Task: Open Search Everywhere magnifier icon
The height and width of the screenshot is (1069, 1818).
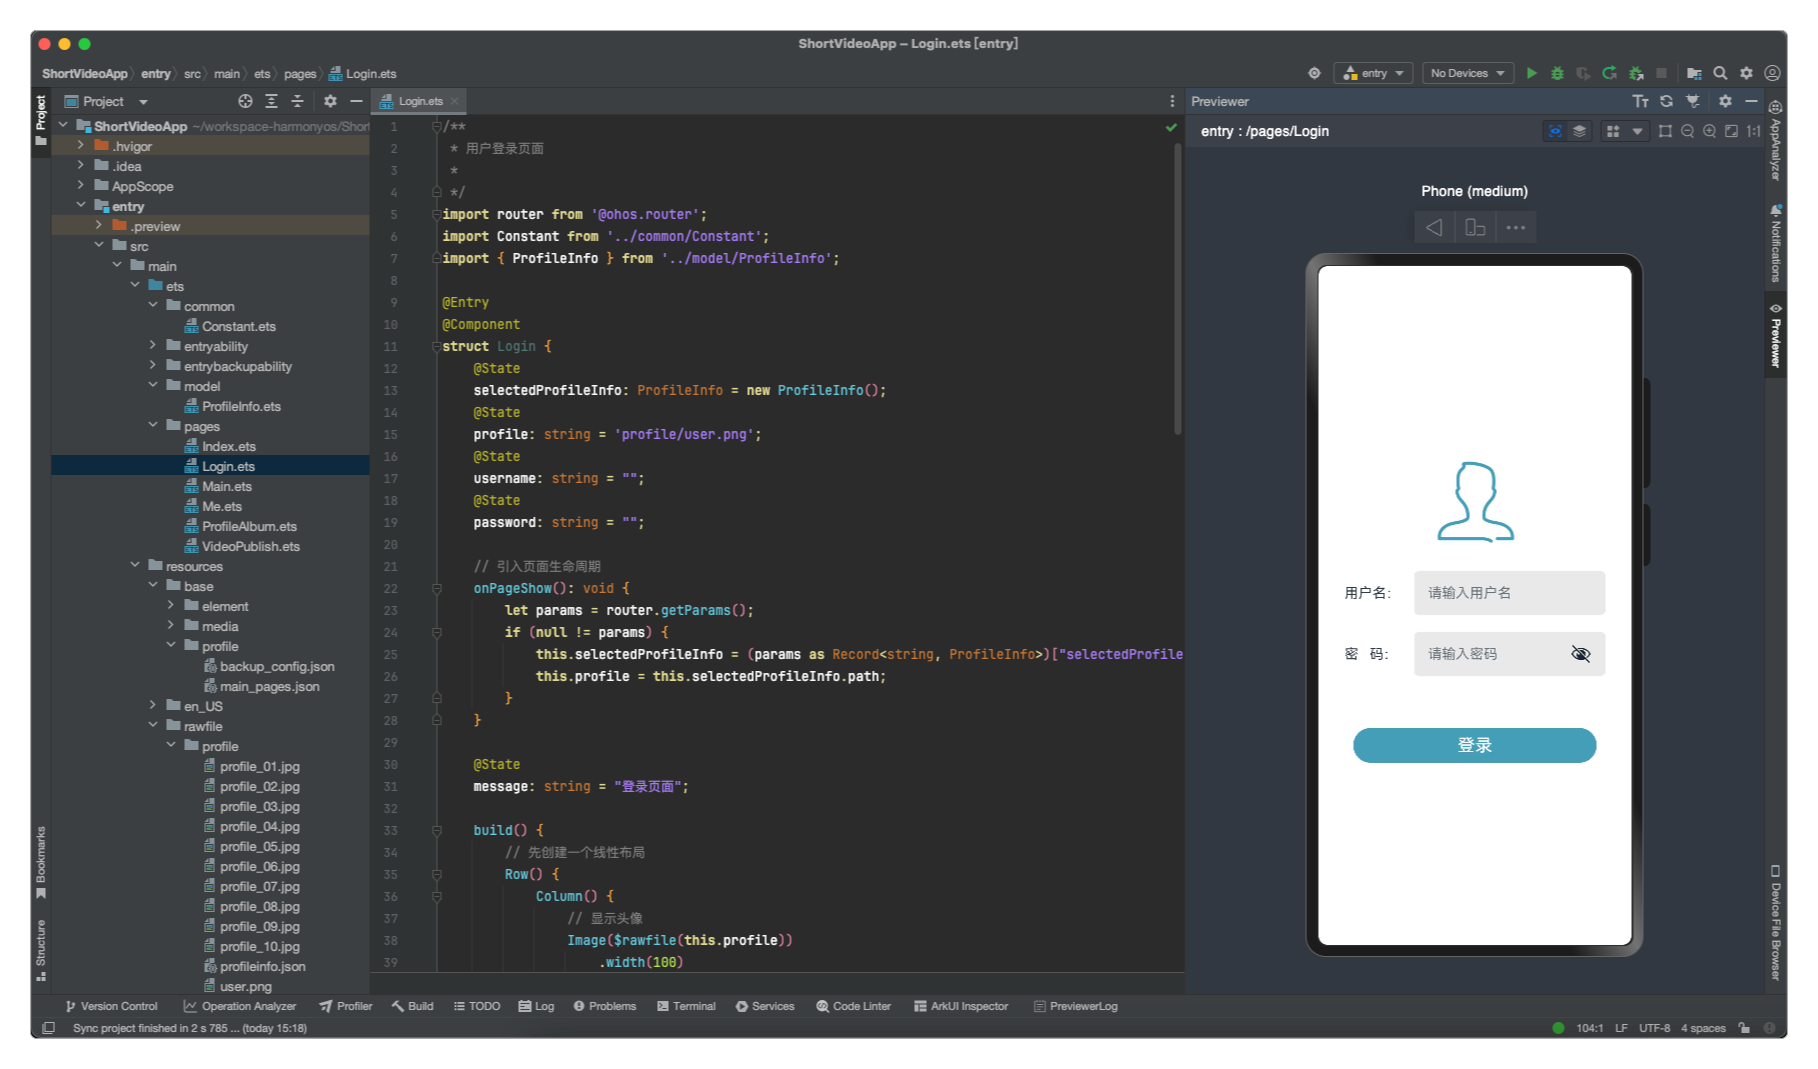Action: [x=1720, y=73]
